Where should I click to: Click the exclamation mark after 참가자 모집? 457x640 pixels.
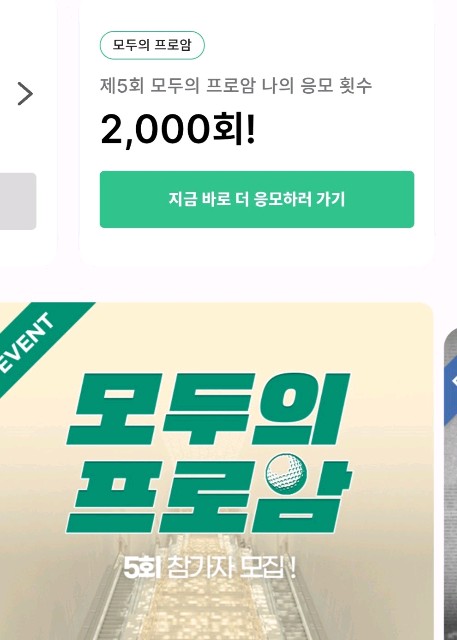(291, 567)
